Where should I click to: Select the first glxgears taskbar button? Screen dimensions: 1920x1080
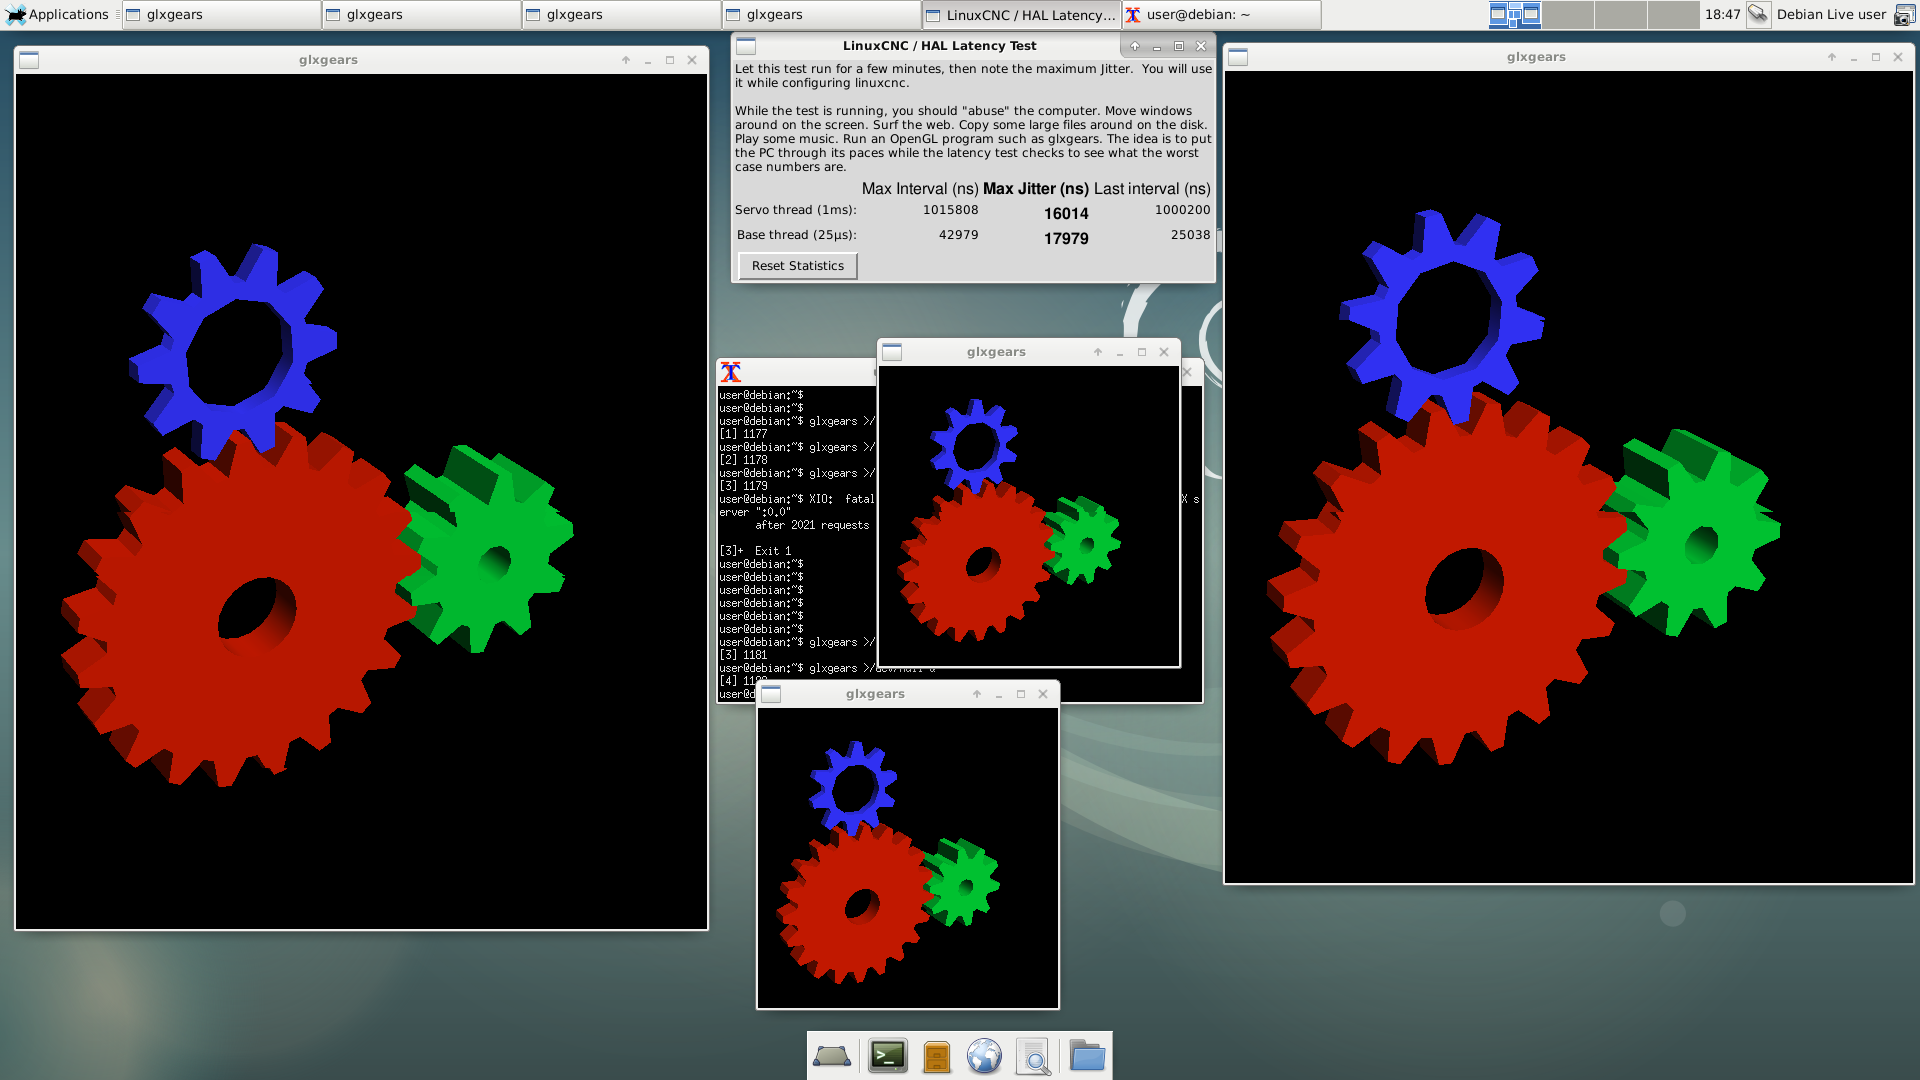point(222,14)
